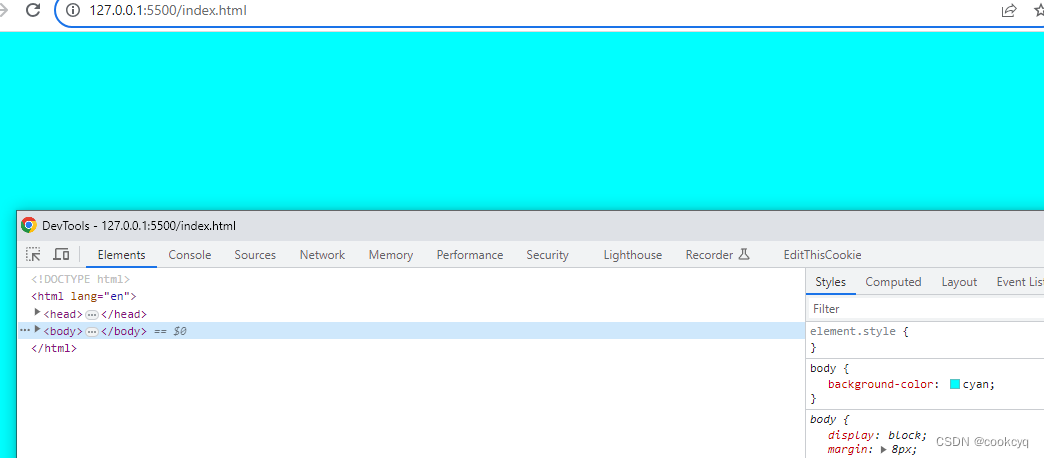
Task: Activate the inspect element picker icon
Action: coord(33,254)
